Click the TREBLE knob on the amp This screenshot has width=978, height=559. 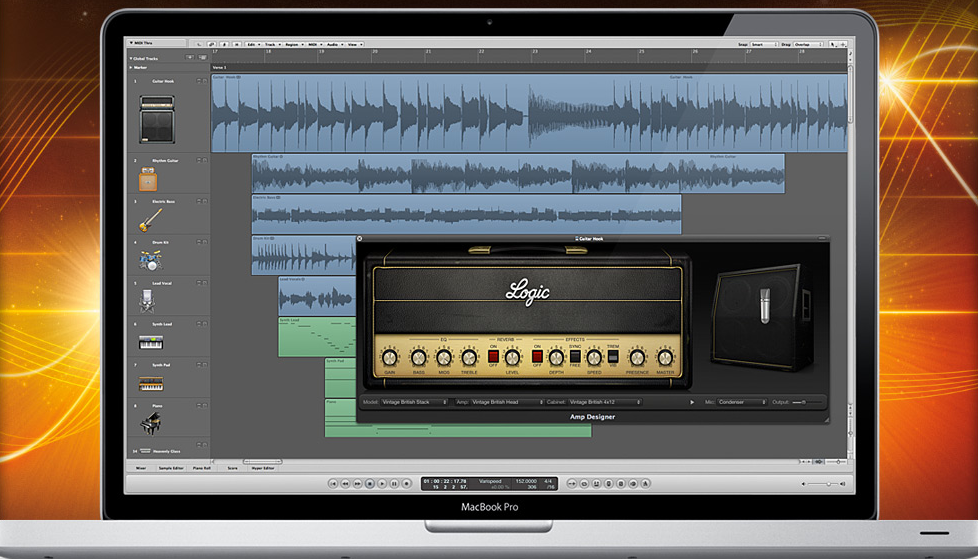click(469, 357)
